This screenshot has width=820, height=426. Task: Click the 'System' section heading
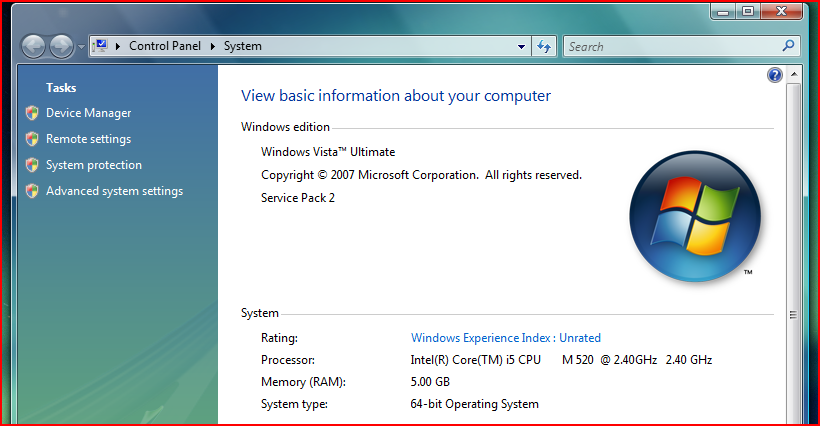point(259,313)
